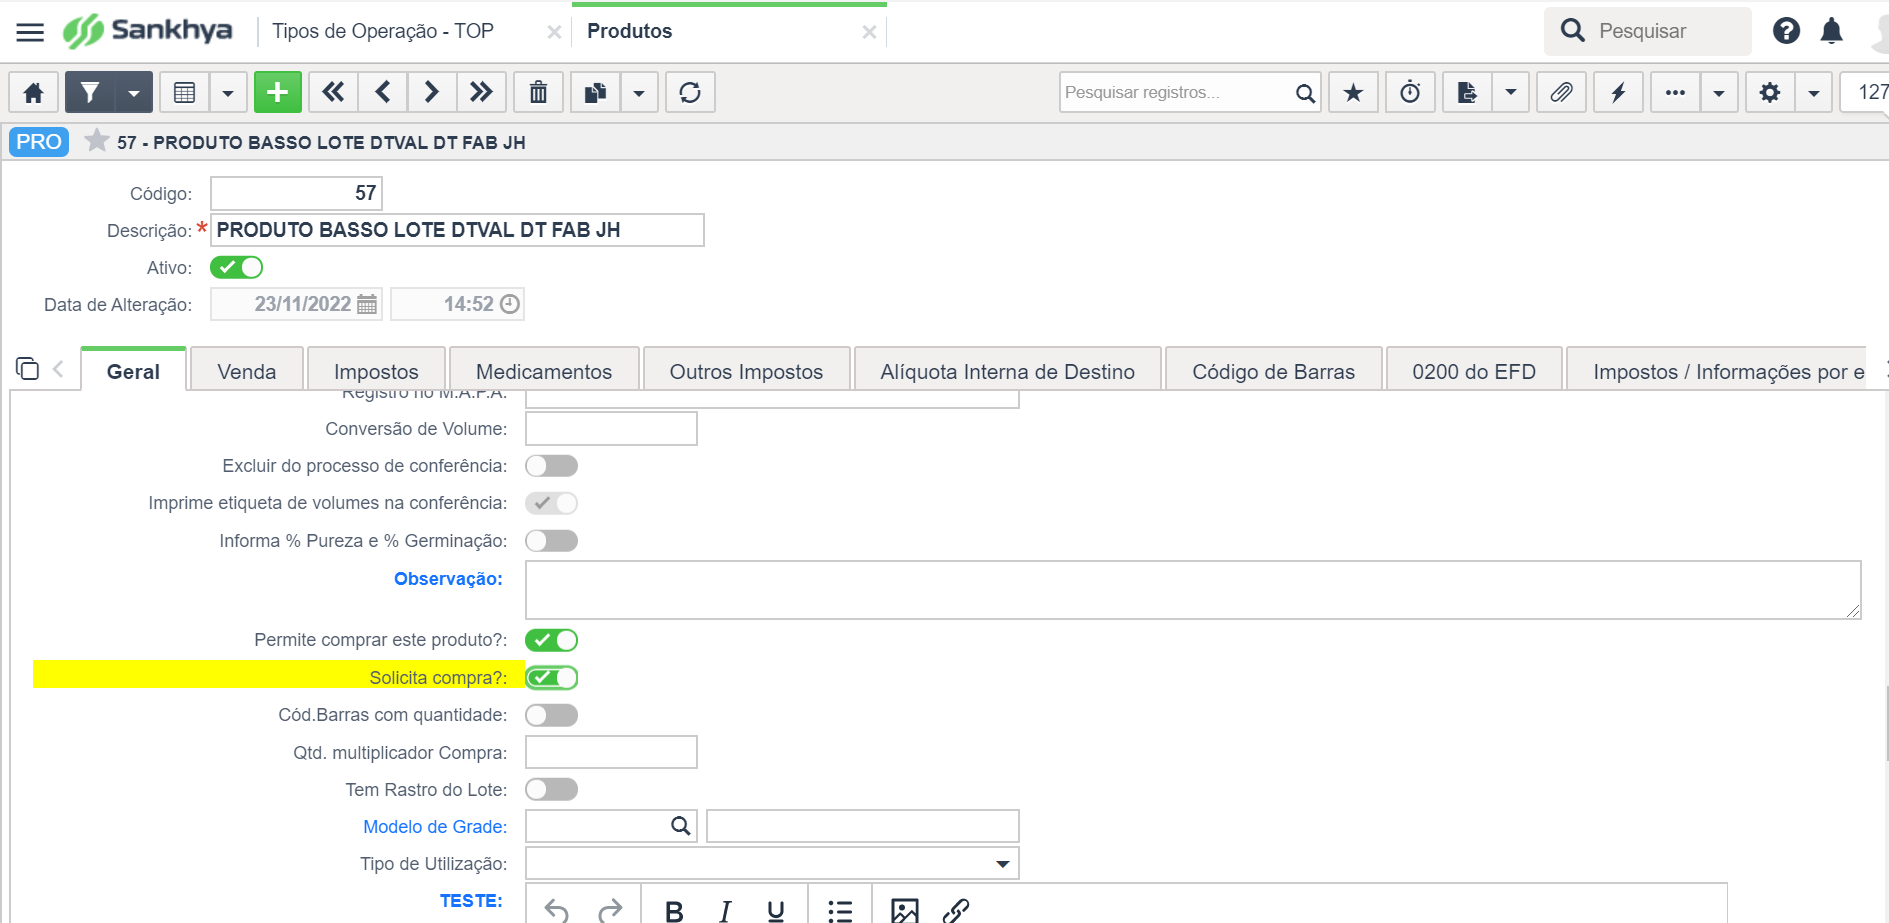Screen dimensions: 1889x923
Task: Click the lightning bolt actions icon
Action: pos(1618,92)
